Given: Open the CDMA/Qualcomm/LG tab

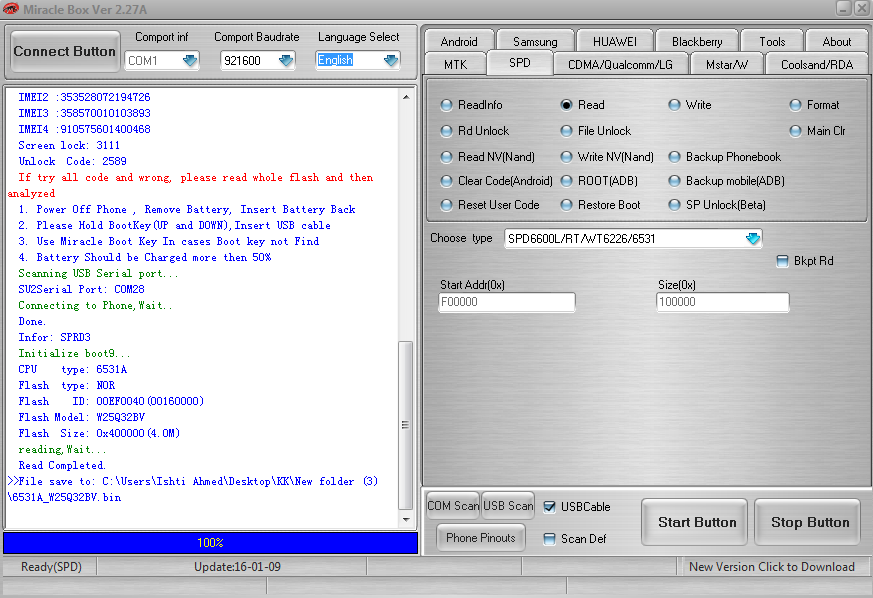Looking at the screenshot, I should pyautogui.click(x=620, y=65).
